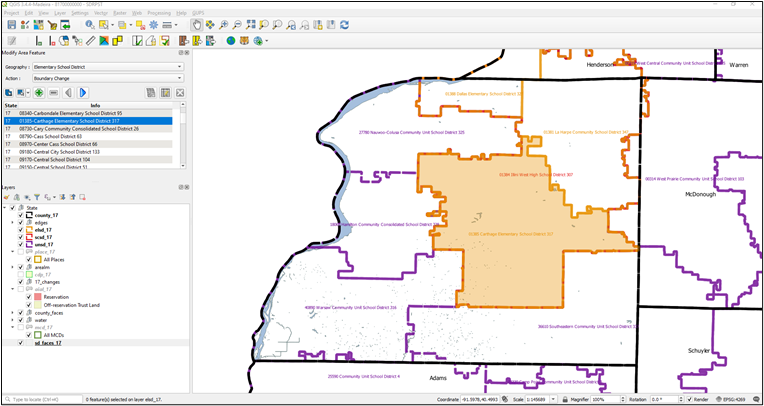Viewport: 764px width, 406px height.
Task: Toggle visibility of the edges layer
Action: pyautogui.click(x=20, y=222)
